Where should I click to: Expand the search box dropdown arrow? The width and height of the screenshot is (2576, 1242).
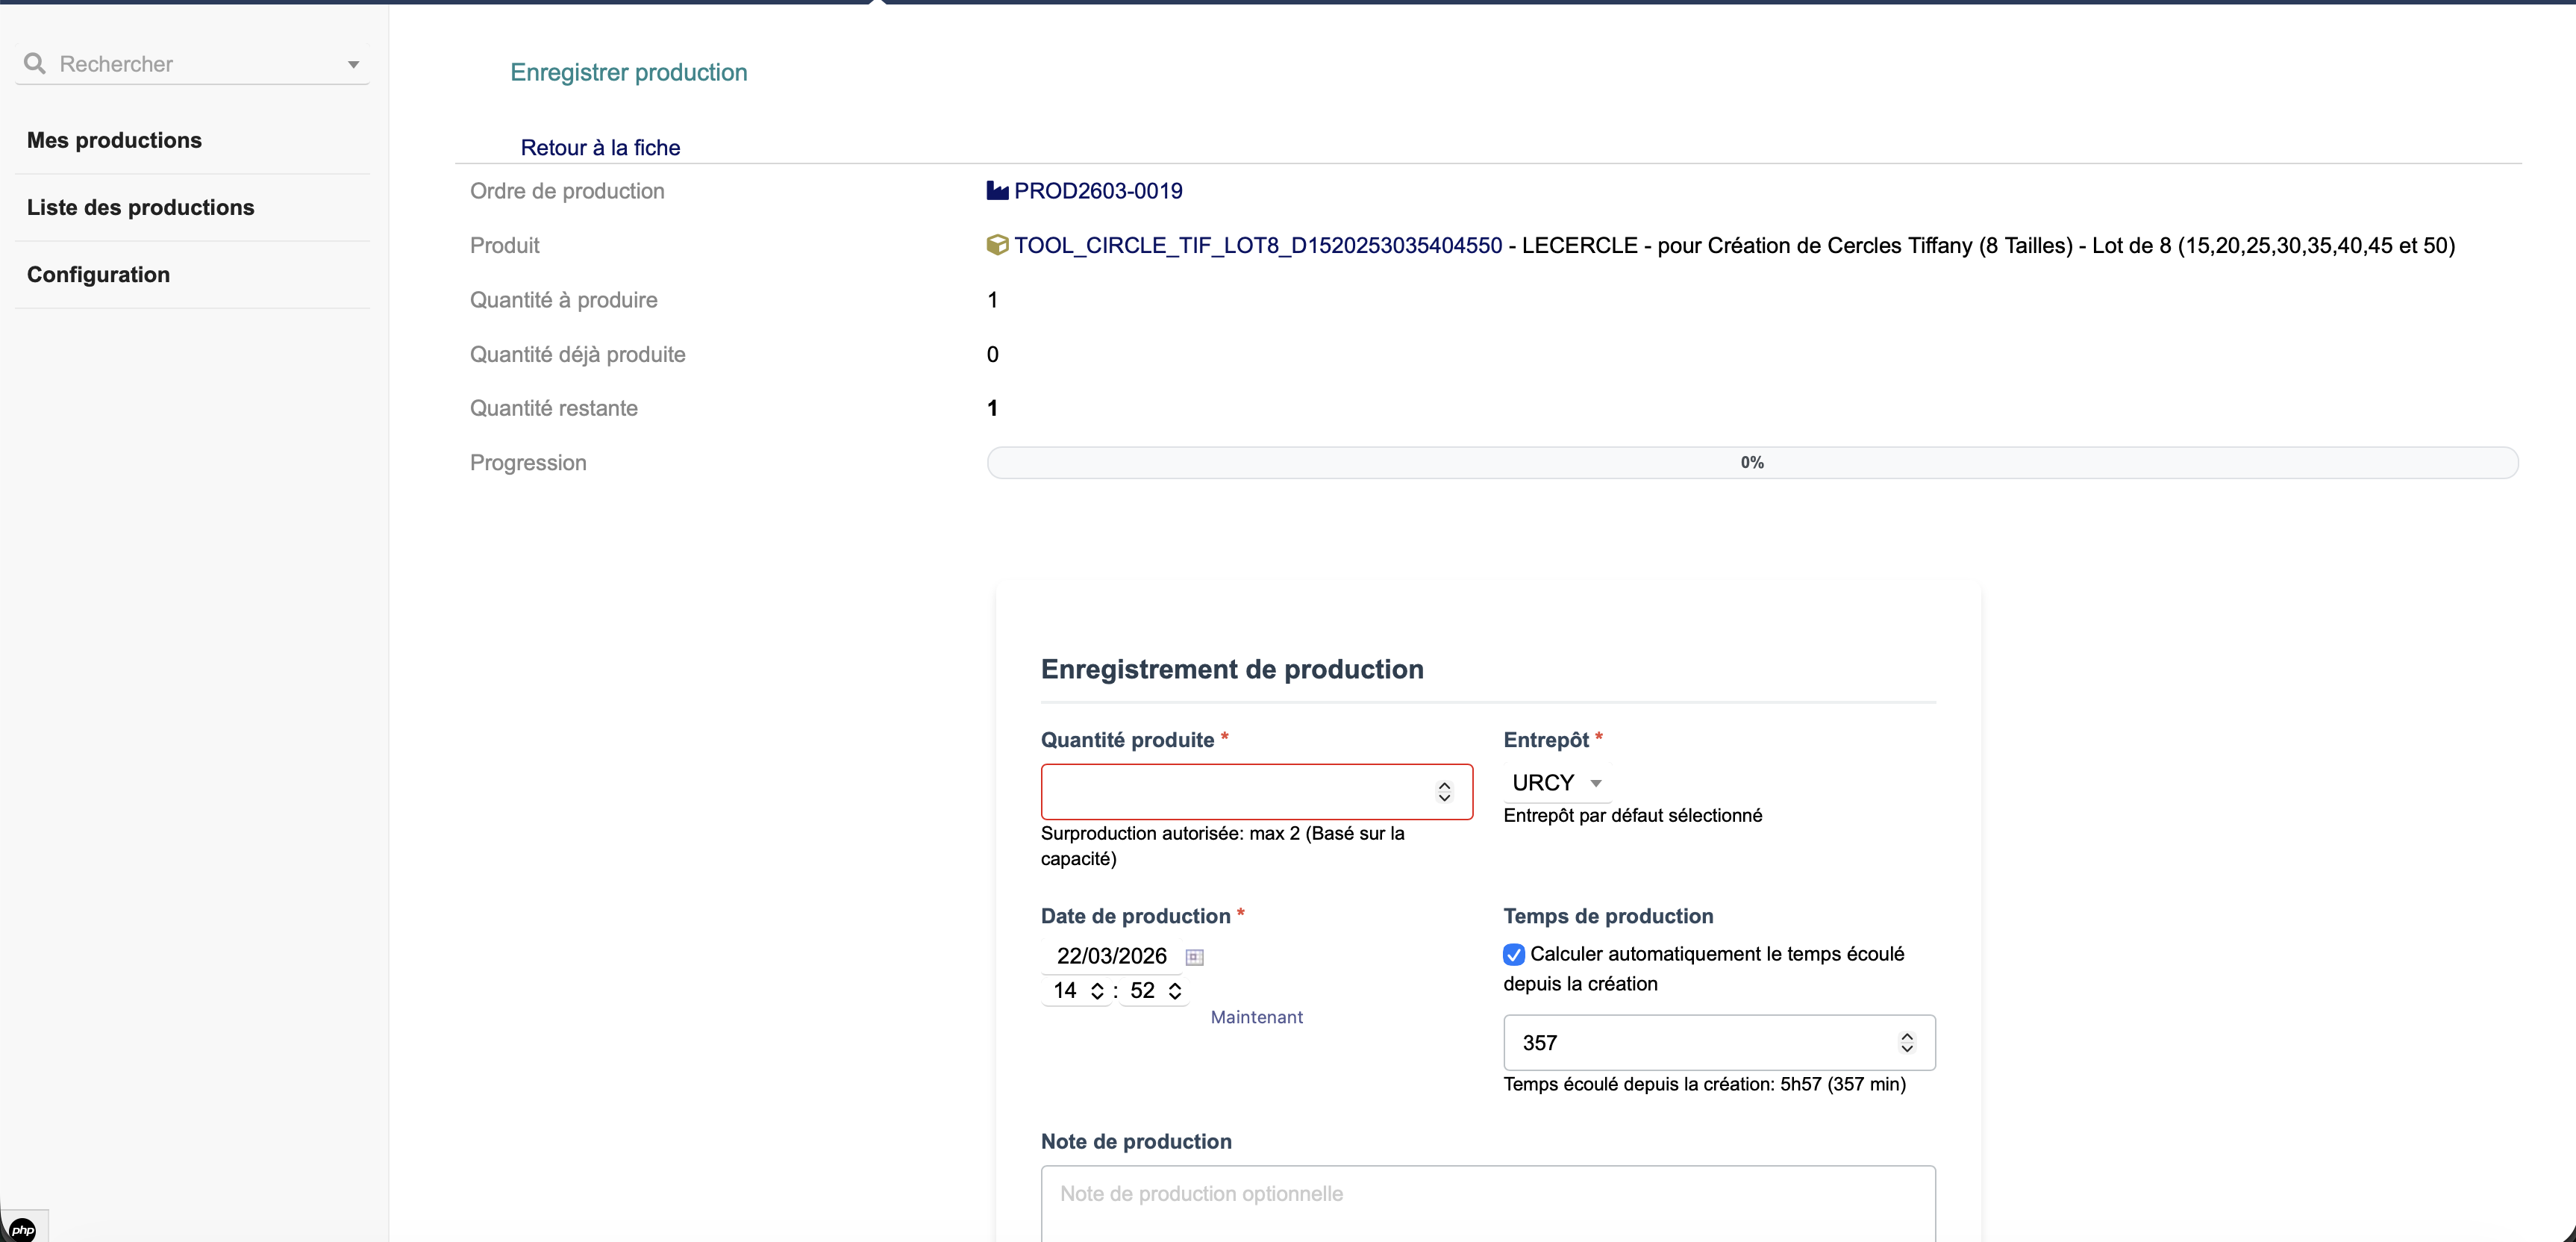pyautogui.click(x=353, y=65)
